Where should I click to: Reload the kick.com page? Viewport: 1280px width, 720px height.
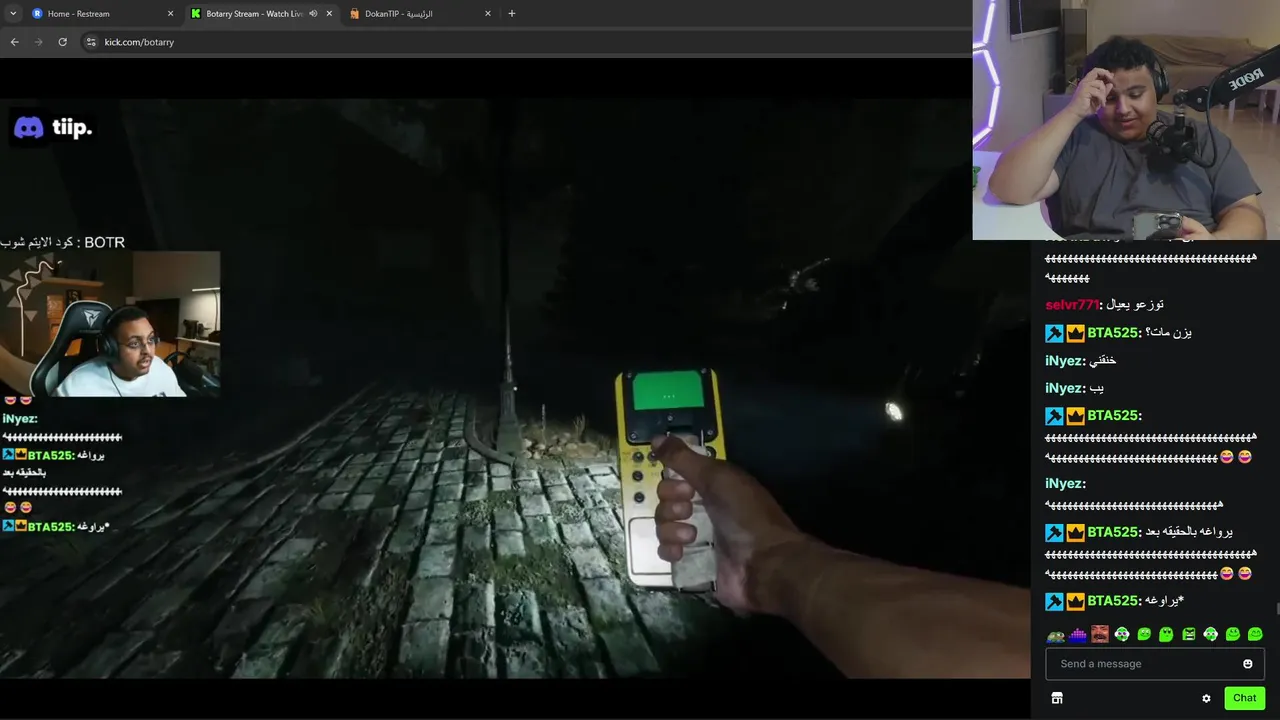click(x=63, y=42)
